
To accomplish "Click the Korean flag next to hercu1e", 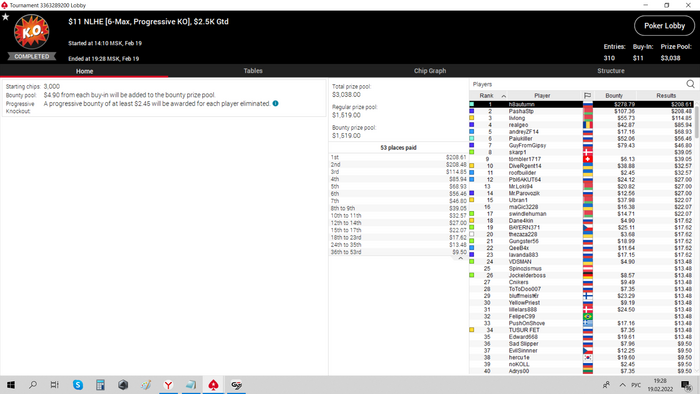I will (x=588, y=357).
